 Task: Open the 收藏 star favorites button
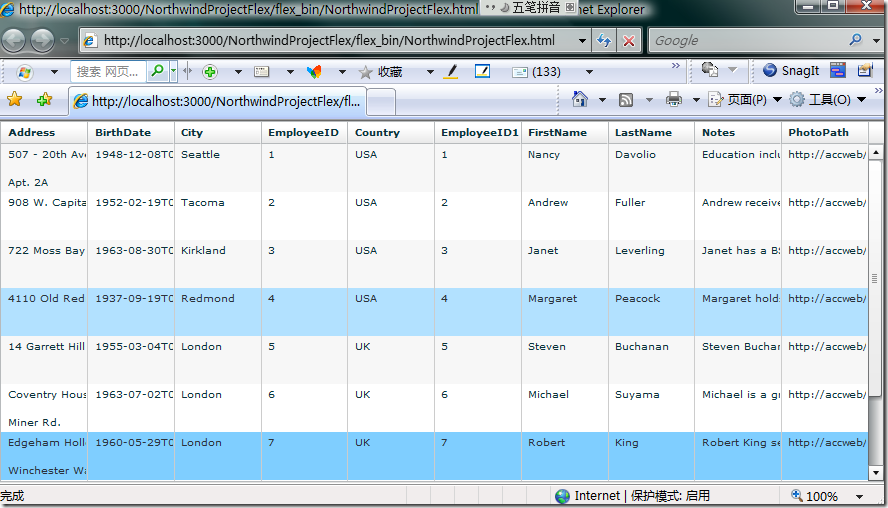[381, 72]
